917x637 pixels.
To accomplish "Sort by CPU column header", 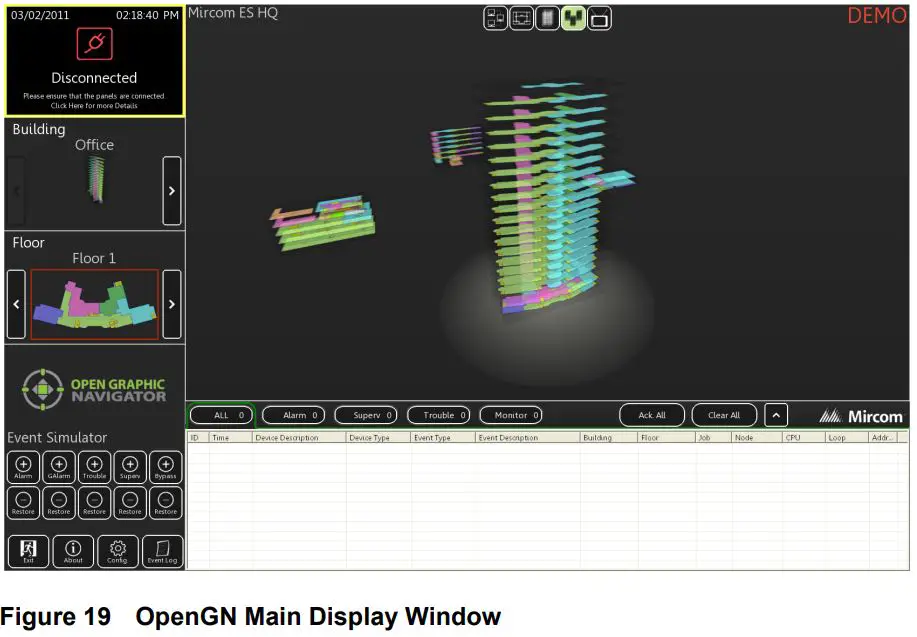I will (x=804, y=438).
